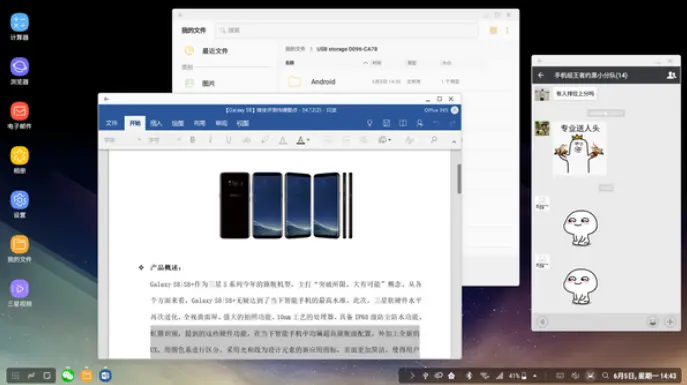The height and width of the screenshot is (385, 687).
Task: Toggle underline formatting in Word ribbon
Action: coord(228,140)
